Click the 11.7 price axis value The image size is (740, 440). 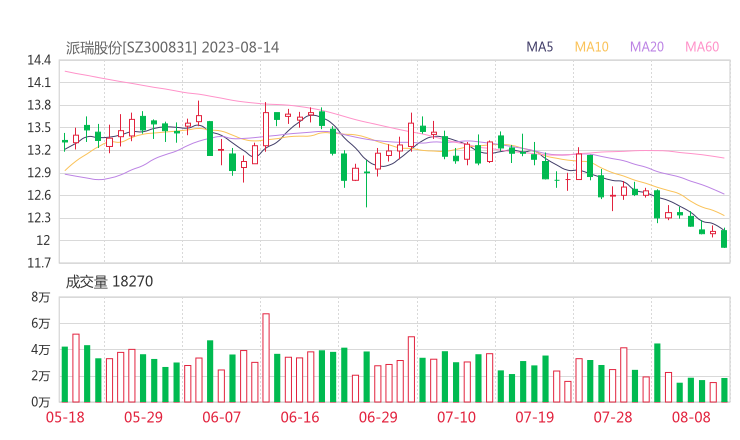tap(39, 263)
